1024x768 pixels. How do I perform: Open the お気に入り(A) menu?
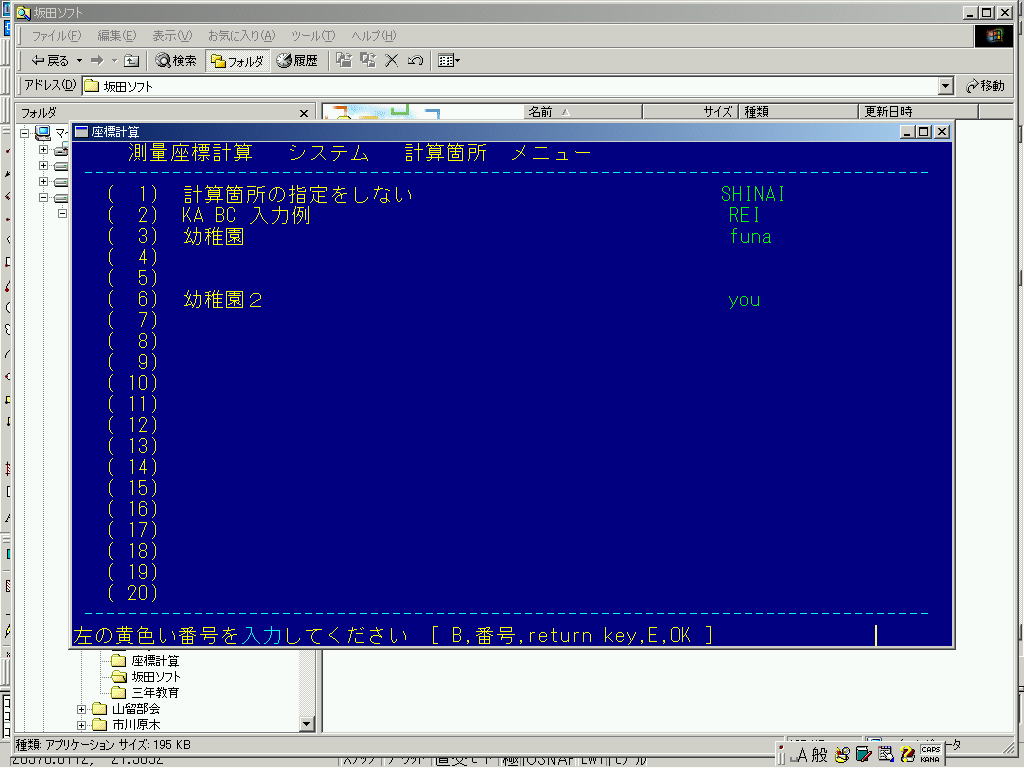(x=241, y=35)
